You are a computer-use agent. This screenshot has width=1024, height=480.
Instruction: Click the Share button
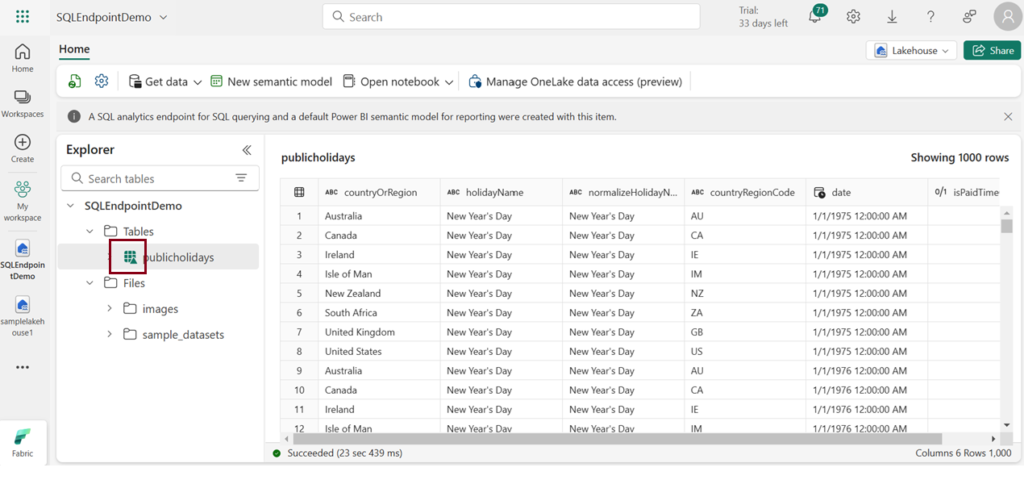click(992, 51)
